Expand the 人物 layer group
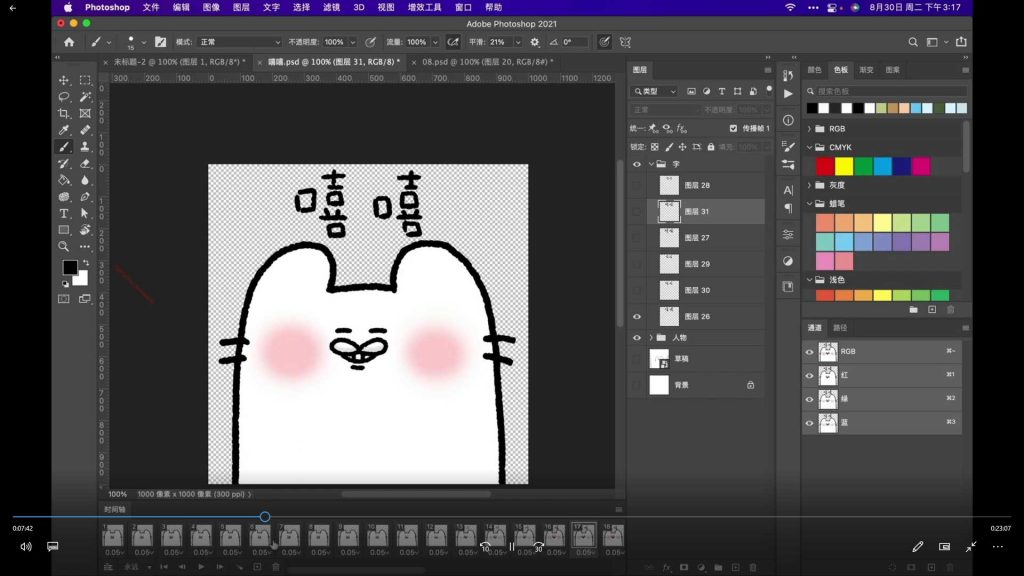Image resolution: width=1024 pixels, height=576 pixels. (651, 338)
